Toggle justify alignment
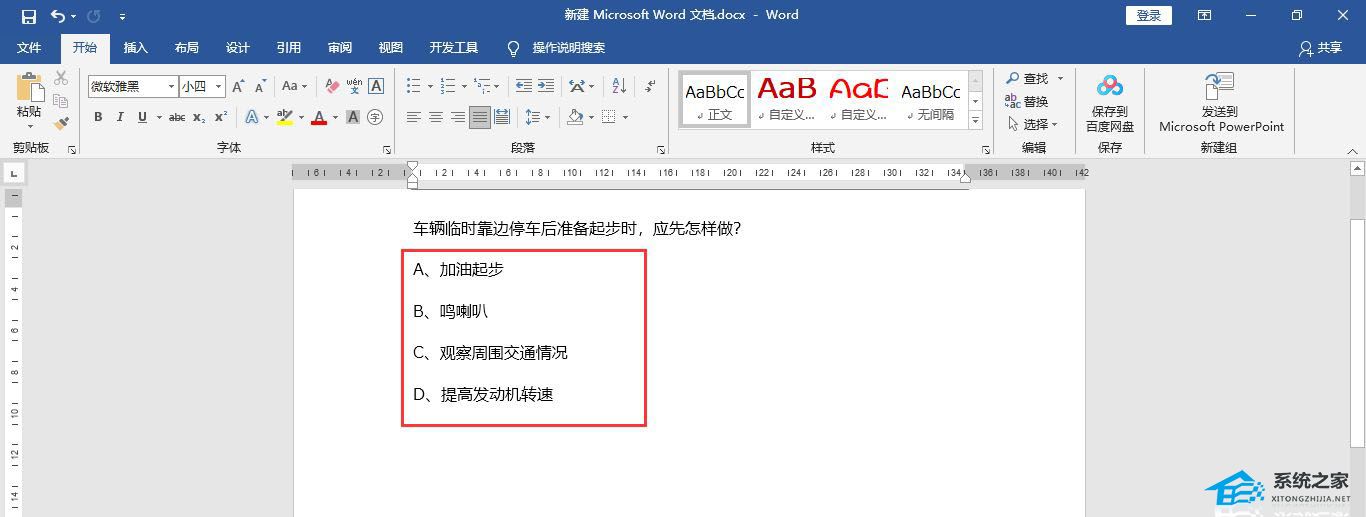 pyautogui.click(x=480, y=117)
